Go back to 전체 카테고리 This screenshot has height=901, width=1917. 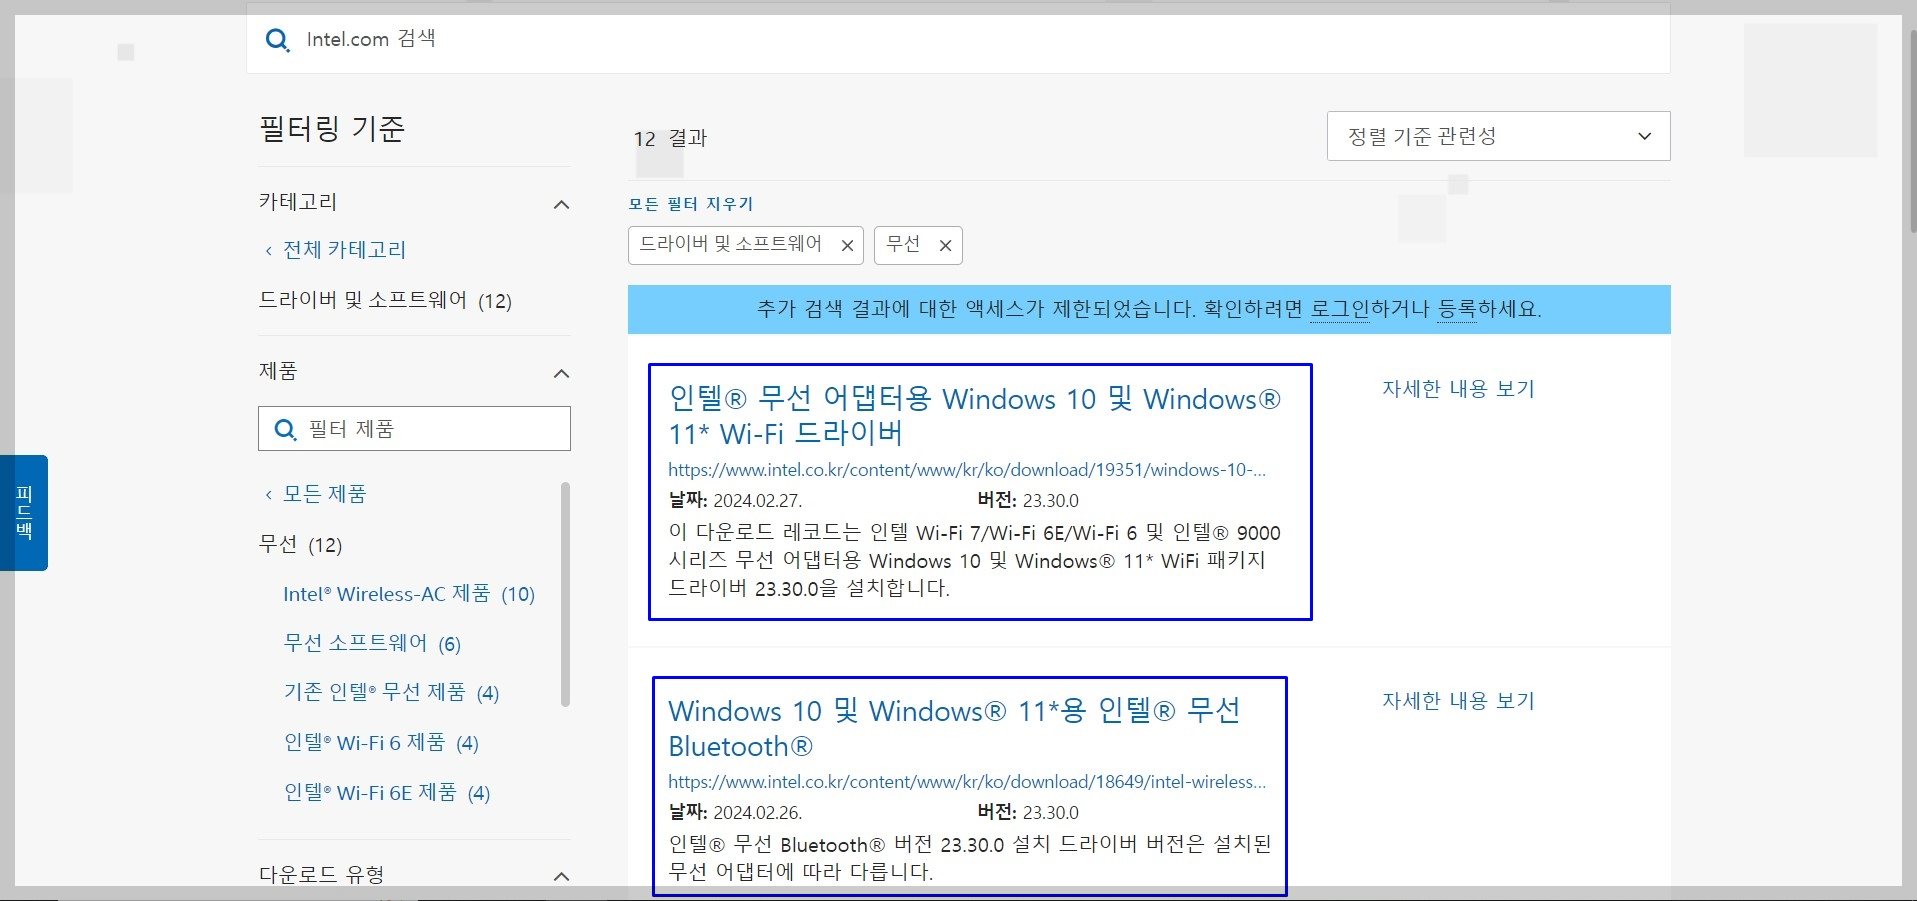click(335, 250)
